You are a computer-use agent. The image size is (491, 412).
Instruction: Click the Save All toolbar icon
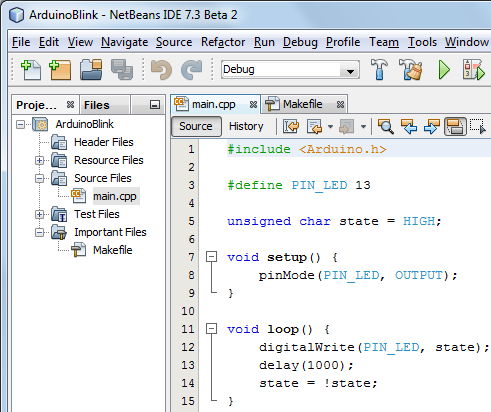tap(122, 70)
